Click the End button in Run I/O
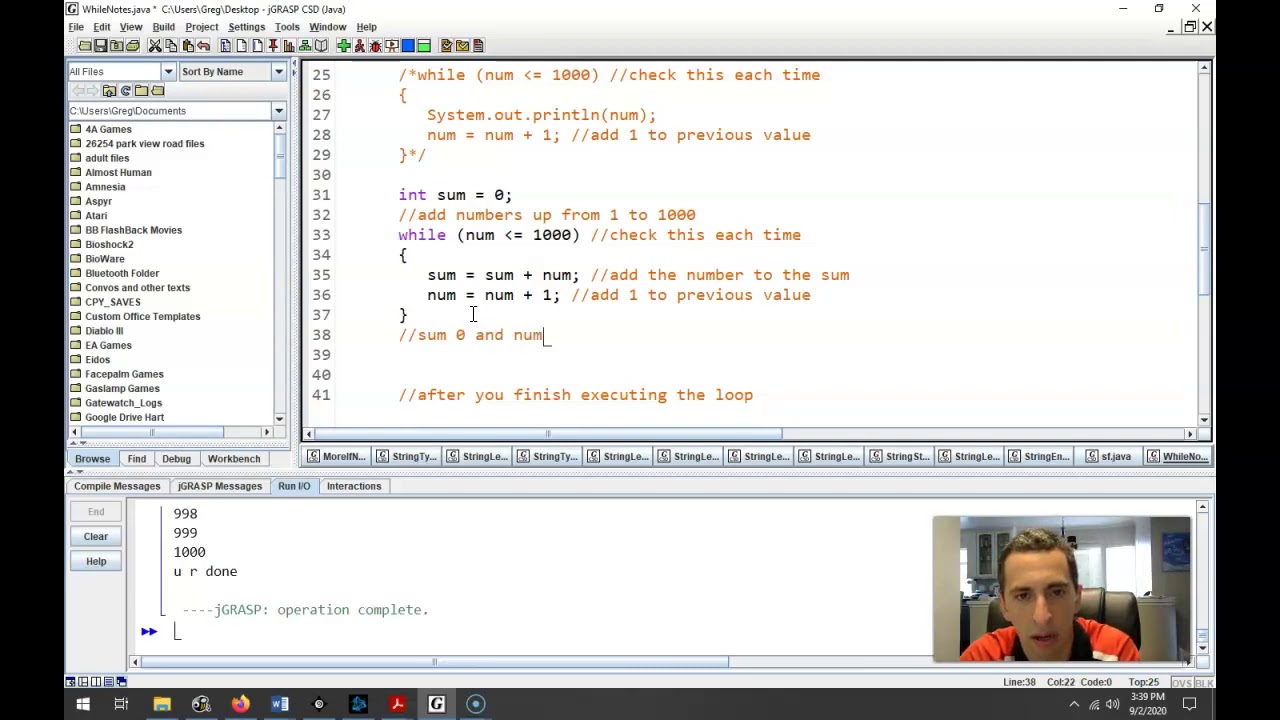The image size is (1280, 720). [x=96, y=512]
